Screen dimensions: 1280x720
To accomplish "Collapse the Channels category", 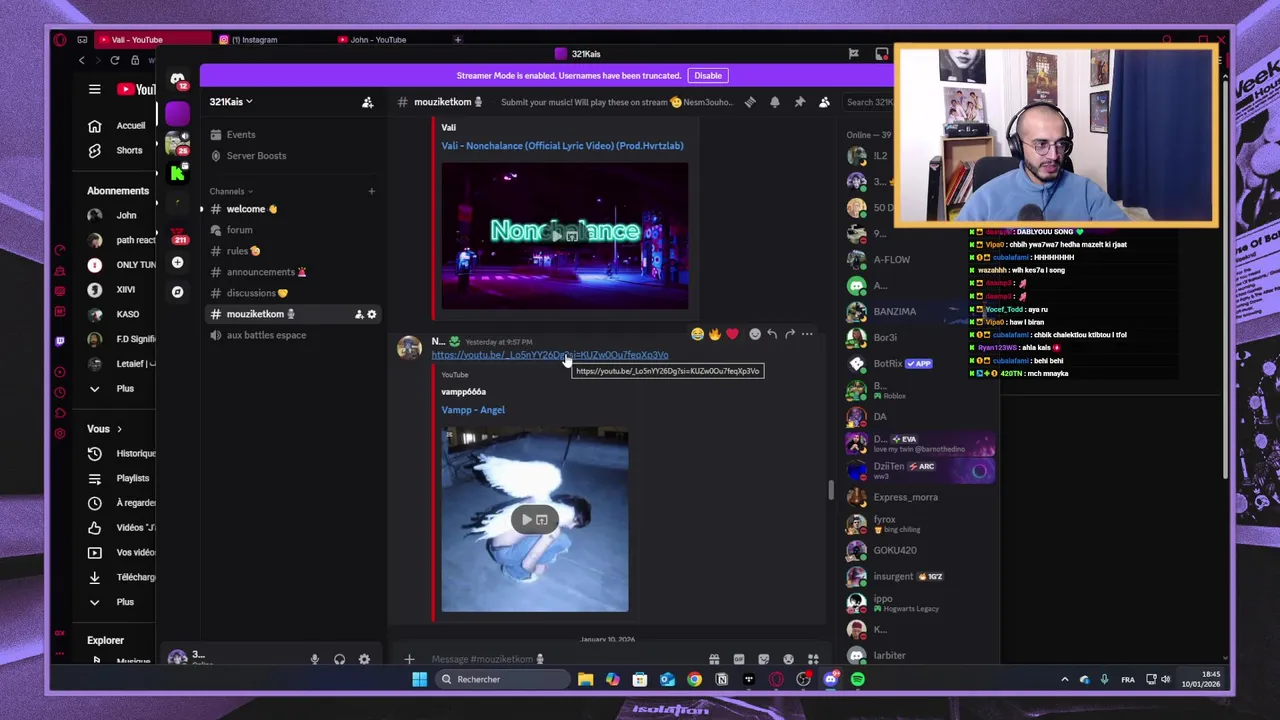I will [231, 191].
